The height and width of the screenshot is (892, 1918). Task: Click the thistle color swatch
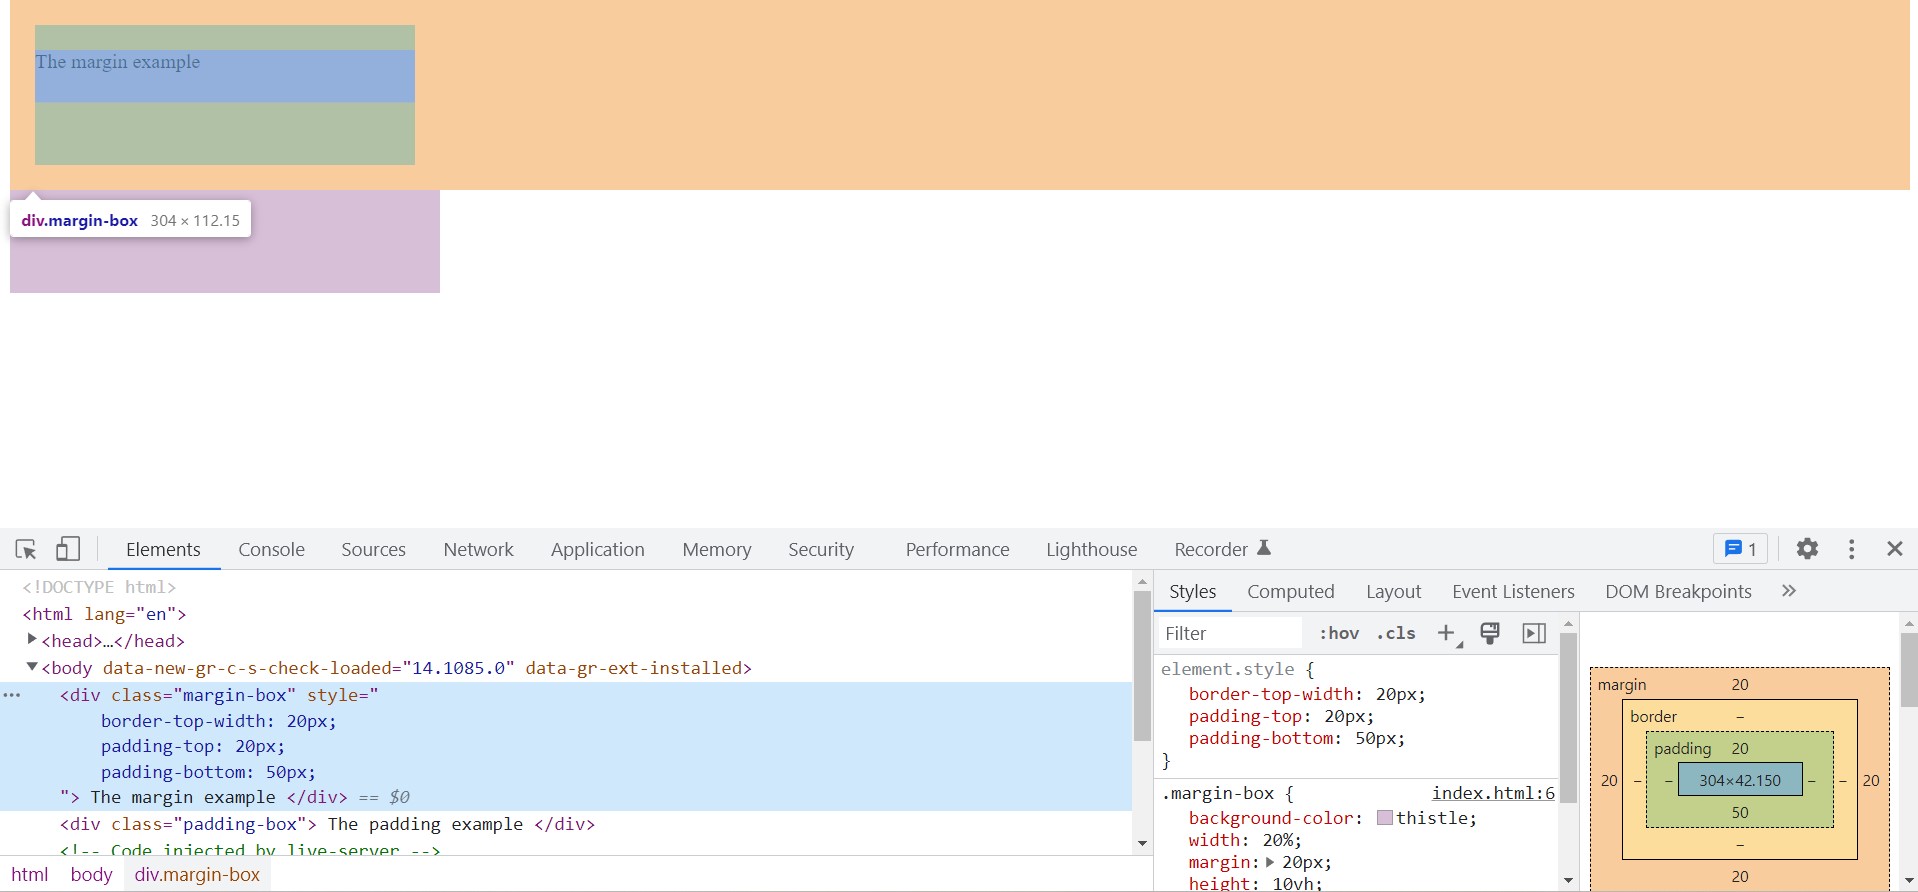[1385, 818]
